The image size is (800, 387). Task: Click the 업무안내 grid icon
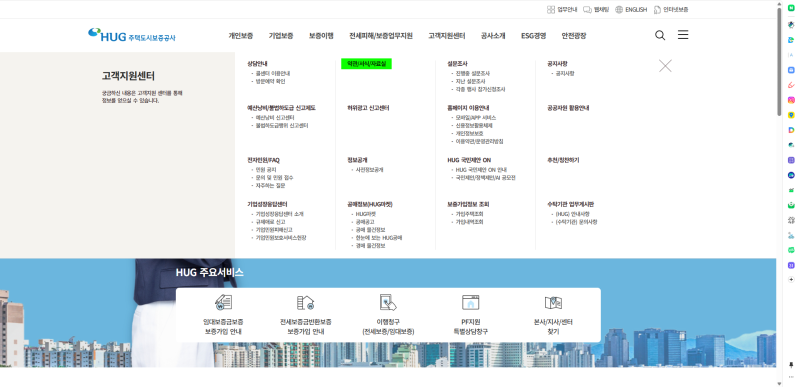(551, 9)
